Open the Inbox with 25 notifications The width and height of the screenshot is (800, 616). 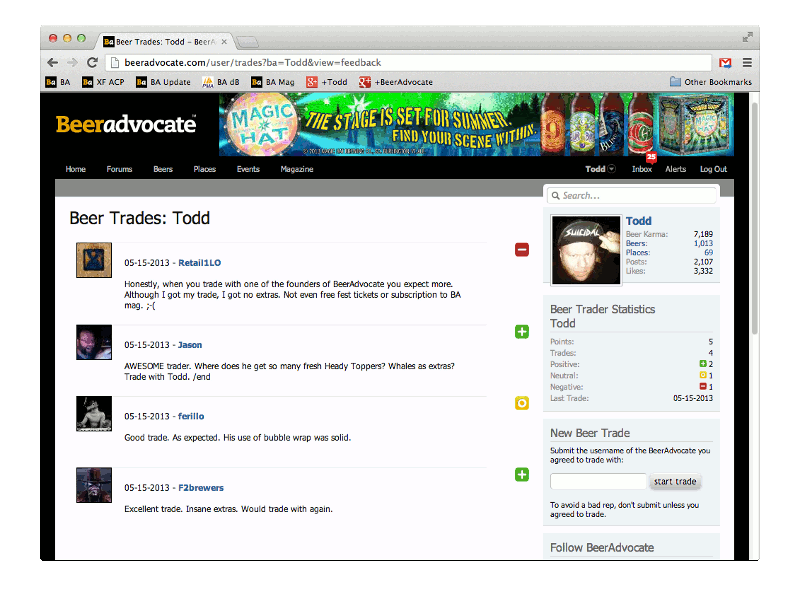[642, 169]
